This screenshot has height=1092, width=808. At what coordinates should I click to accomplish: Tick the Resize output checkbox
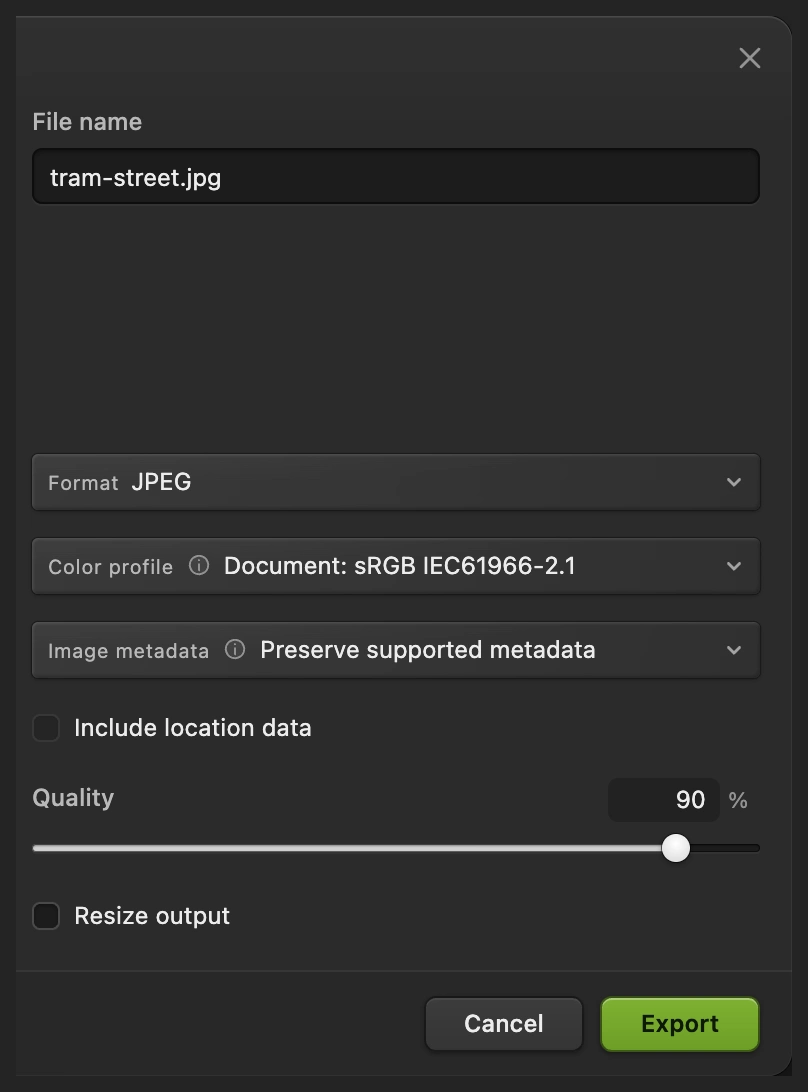click(x=46, y=916)
